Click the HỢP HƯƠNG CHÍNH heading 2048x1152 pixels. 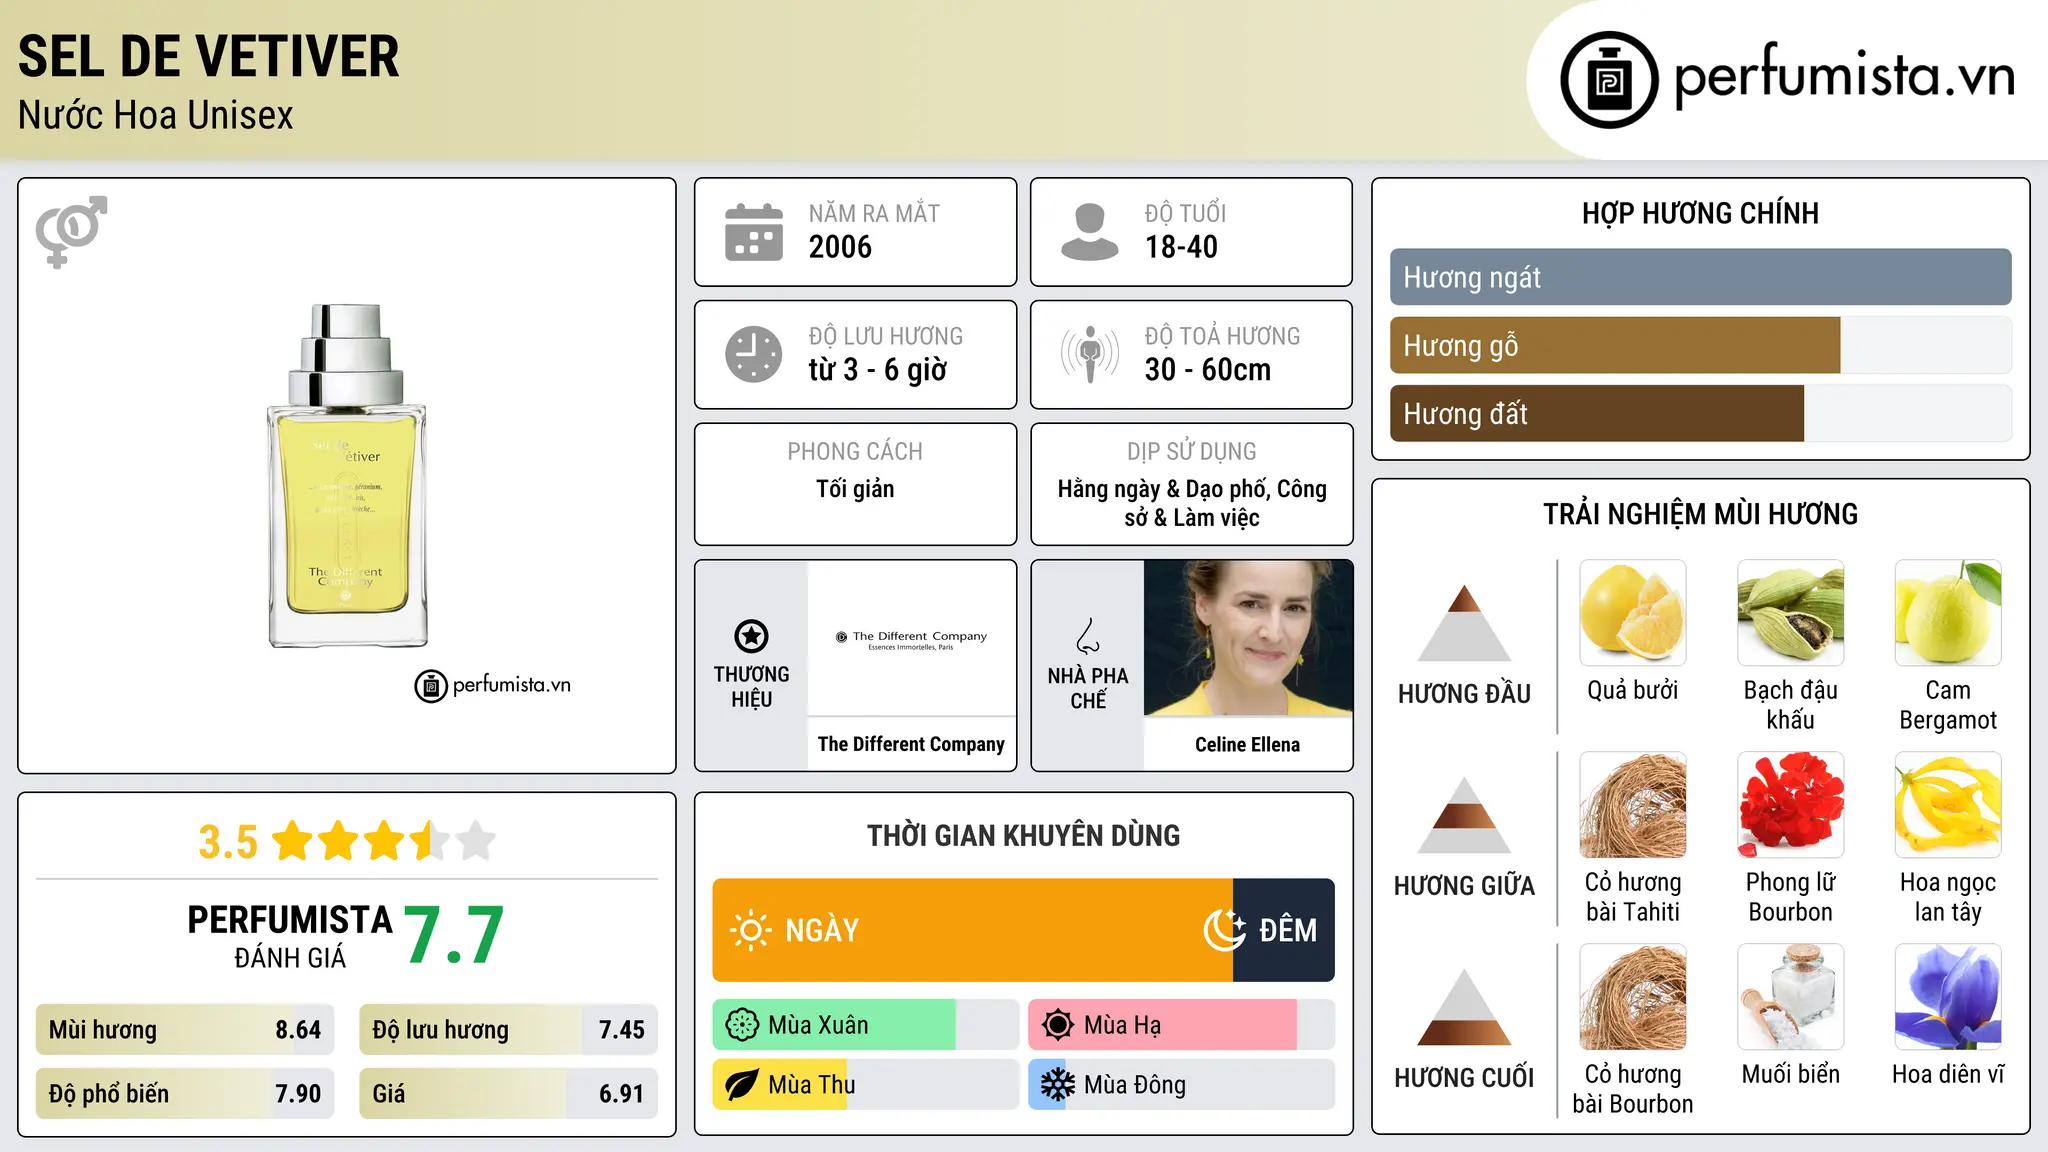[1700, 213]
